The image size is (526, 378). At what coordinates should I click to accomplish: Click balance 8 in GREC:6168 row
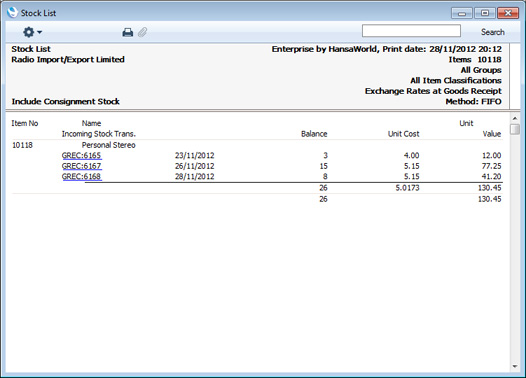[x=325, y=176]
